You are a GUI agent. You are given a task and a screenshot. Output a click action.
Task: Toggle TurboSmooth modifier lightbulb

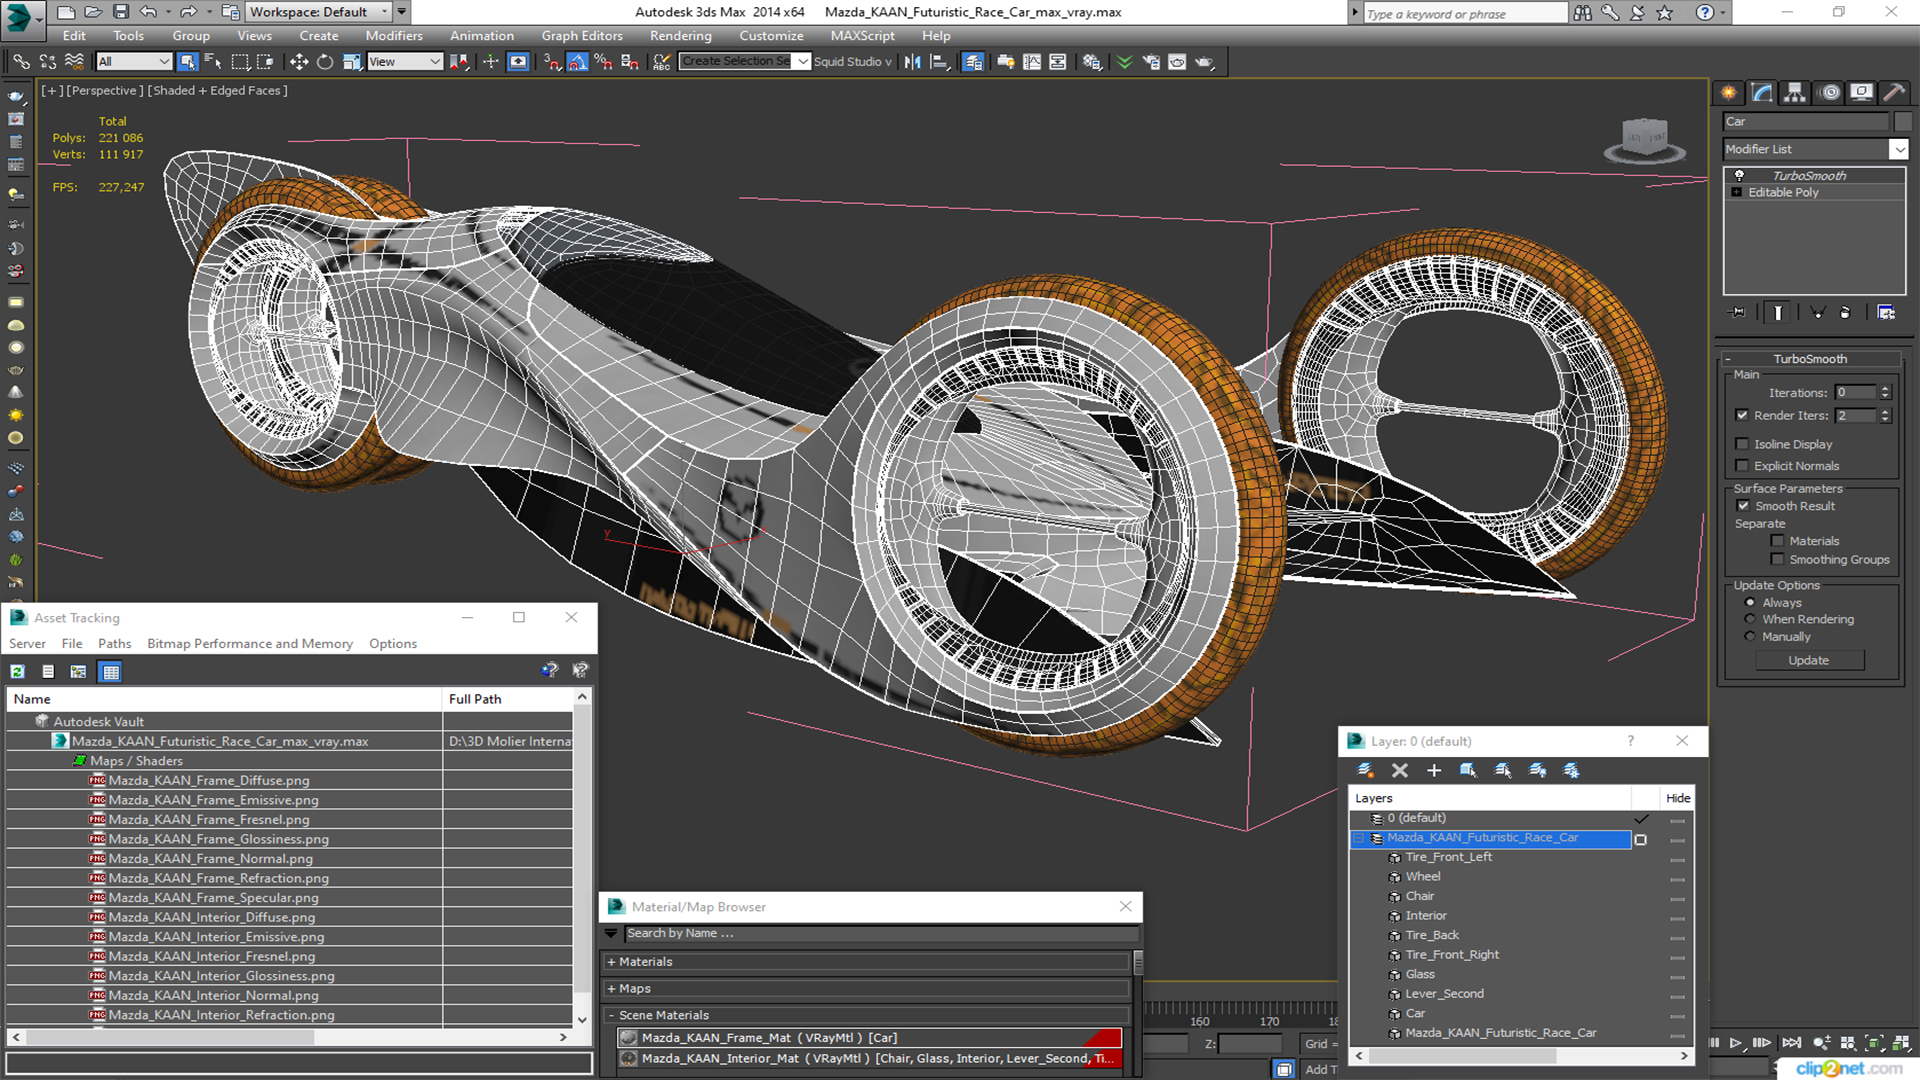pyautogui.click(x=1739, y=175)
